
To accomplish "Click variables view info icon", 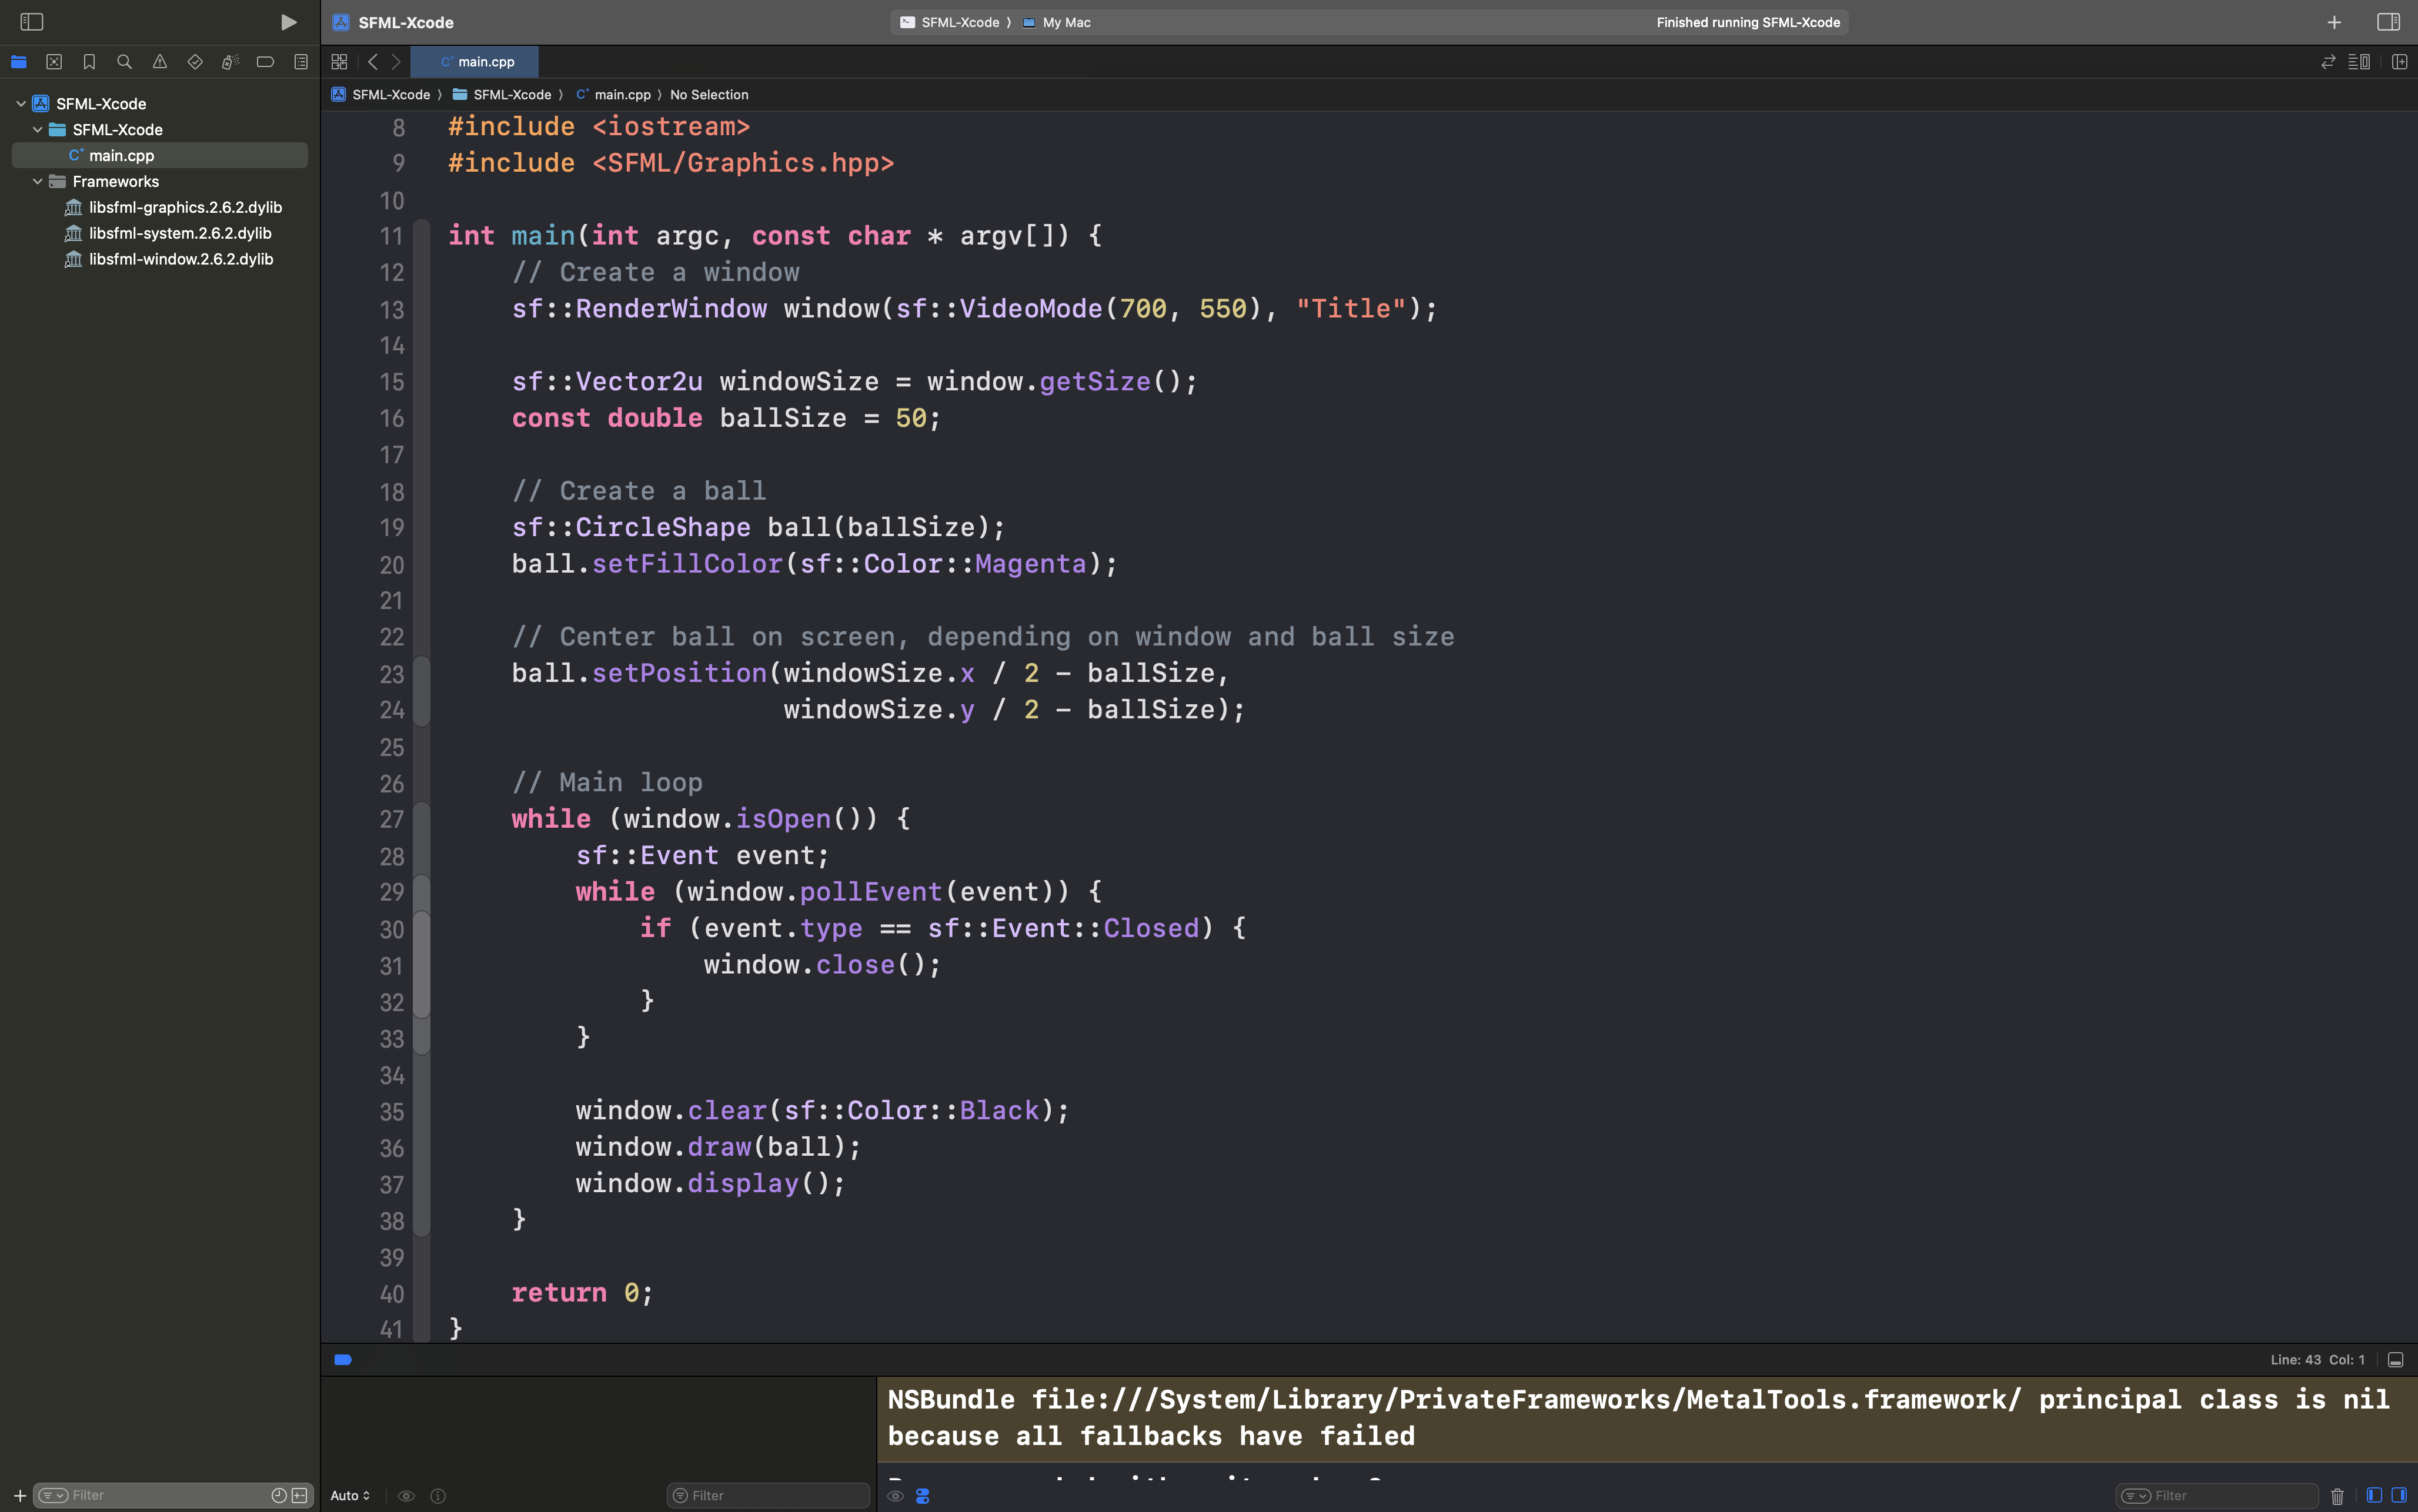I will [438, 1496].
